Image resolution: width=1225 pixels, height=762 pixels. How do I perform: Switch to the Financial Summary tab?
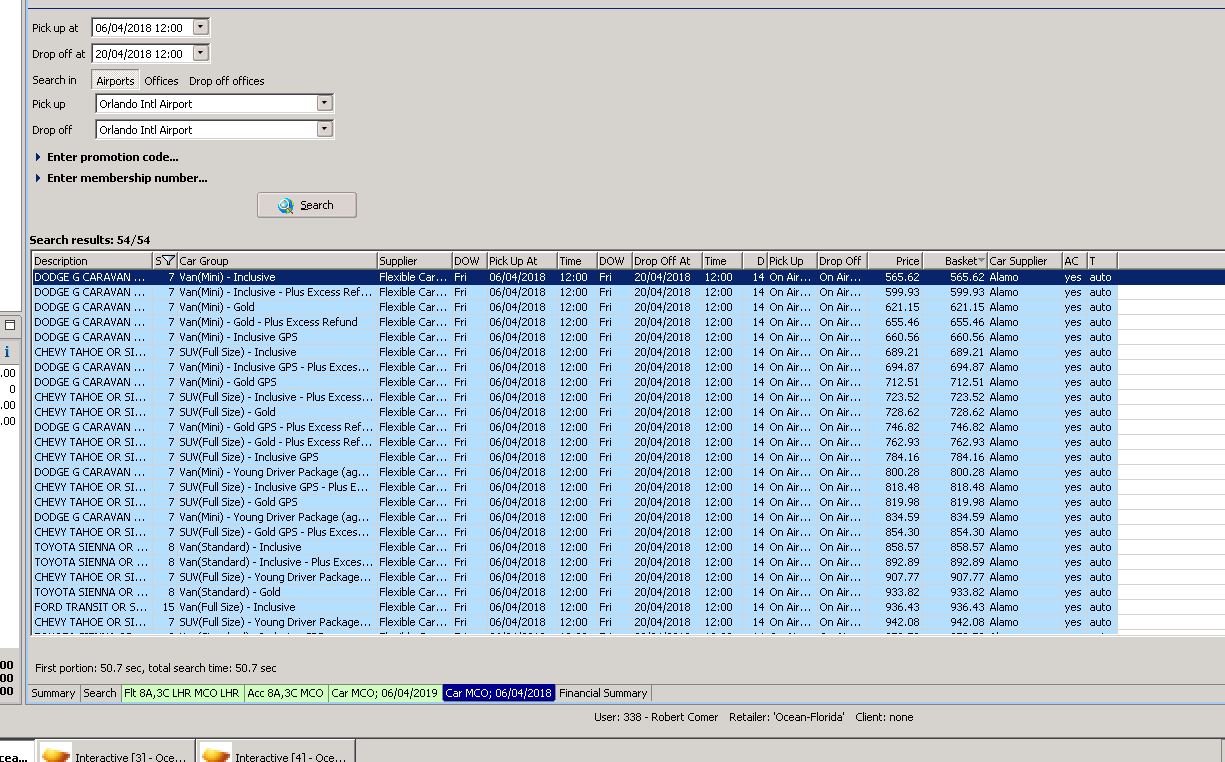click(x=603, y=693)
